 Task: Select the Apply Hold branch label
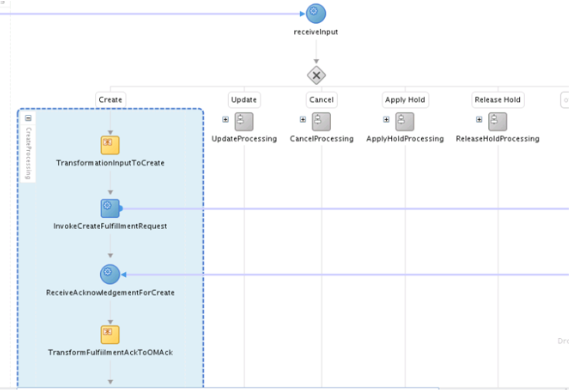(405, 100)
